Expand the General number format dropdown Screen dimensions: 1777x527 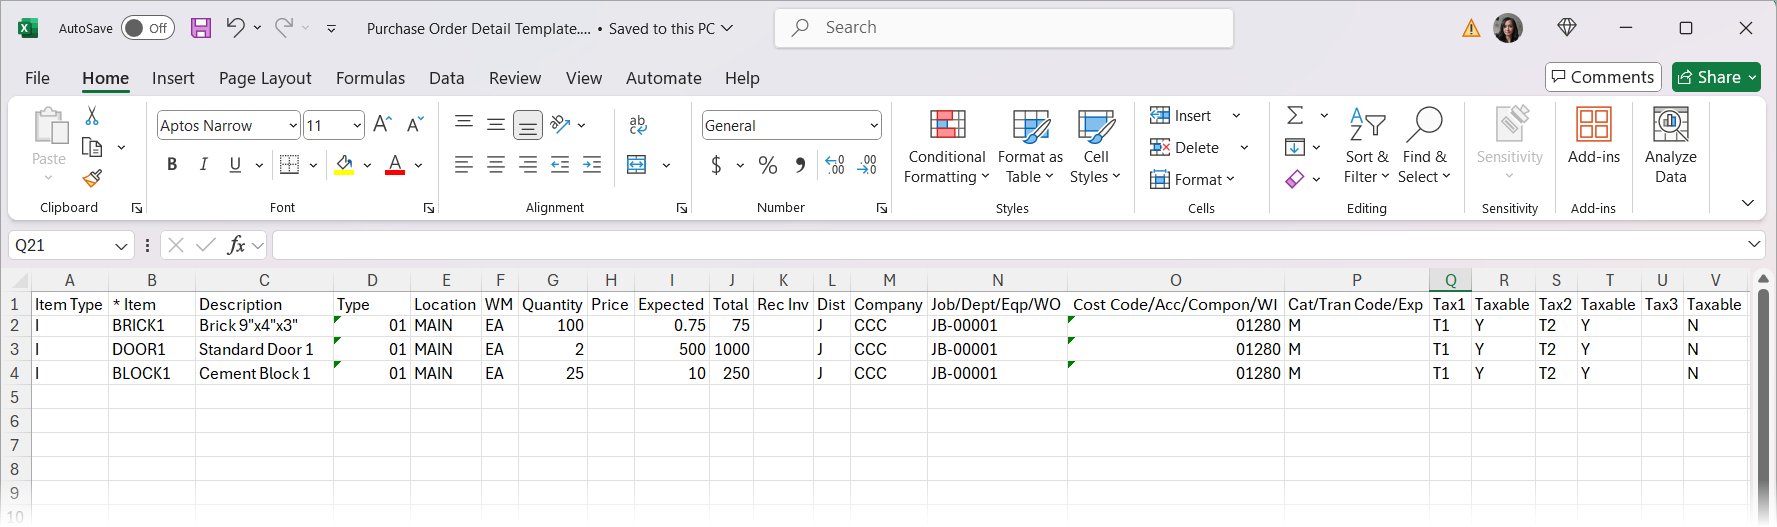(874, 126)
